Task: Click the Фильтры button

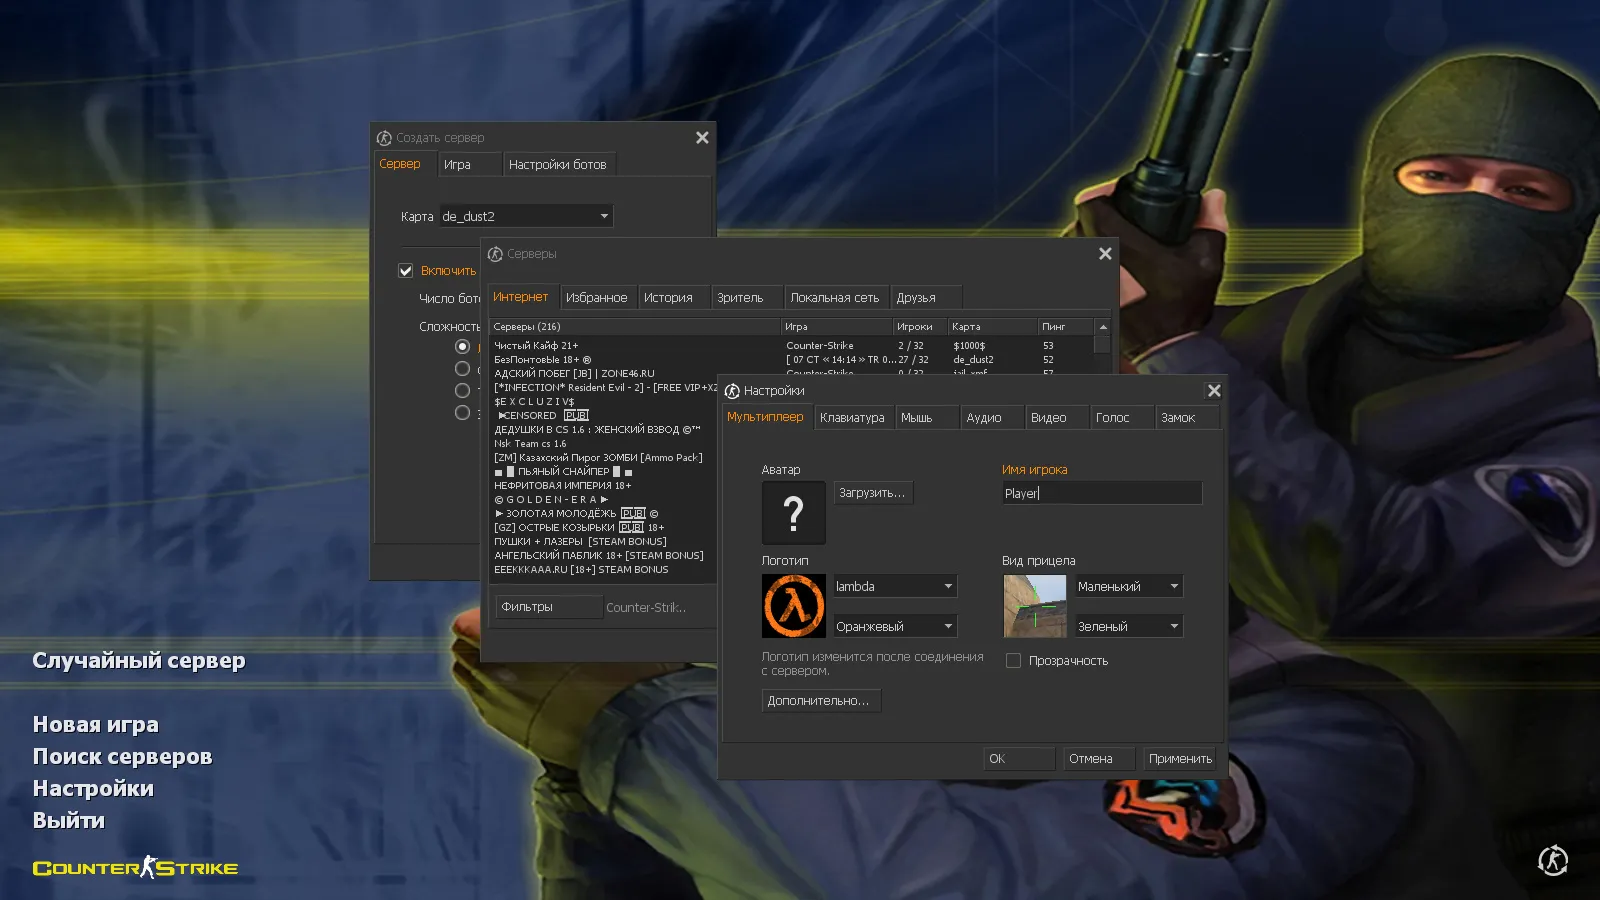Action: (x=548, y=606)
